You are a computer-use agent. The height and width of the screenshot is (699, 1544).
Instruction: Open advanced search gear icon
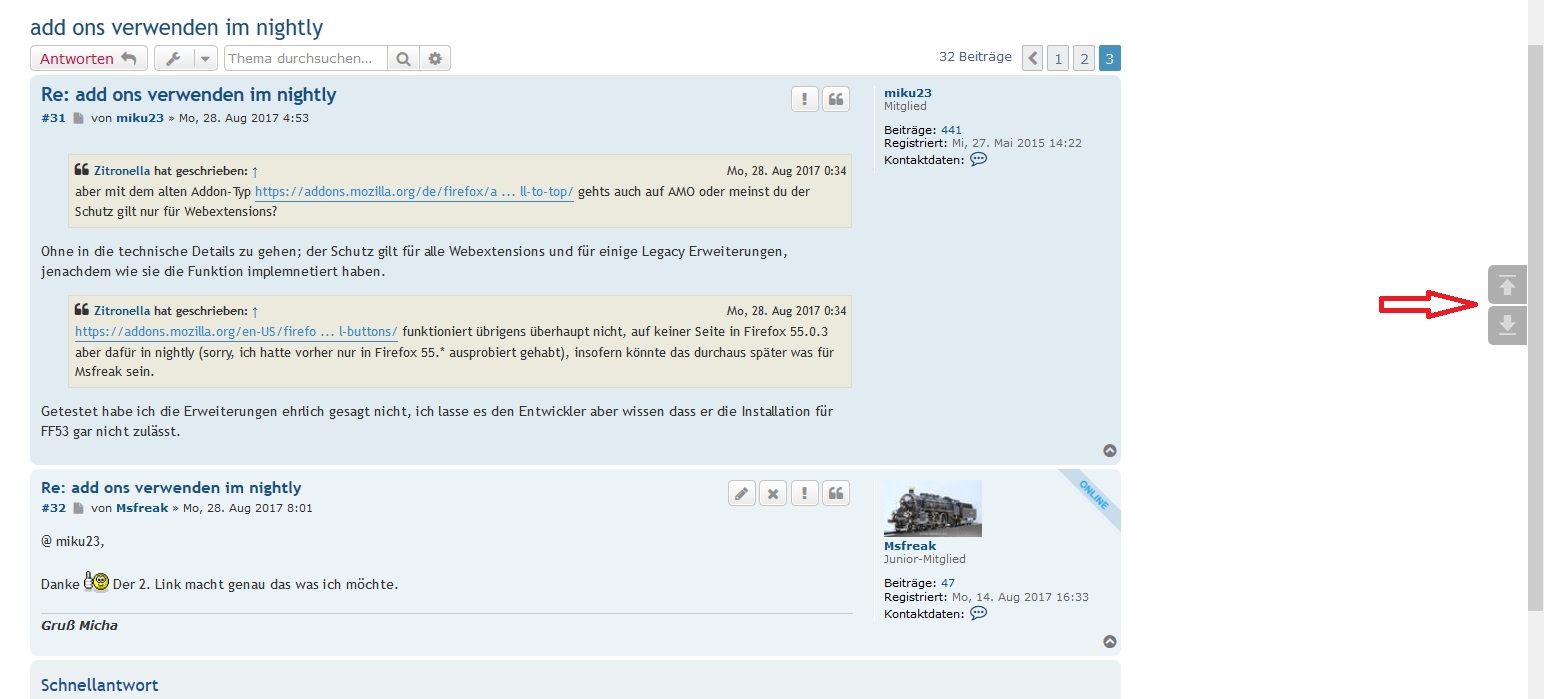[x=435, y=59]
